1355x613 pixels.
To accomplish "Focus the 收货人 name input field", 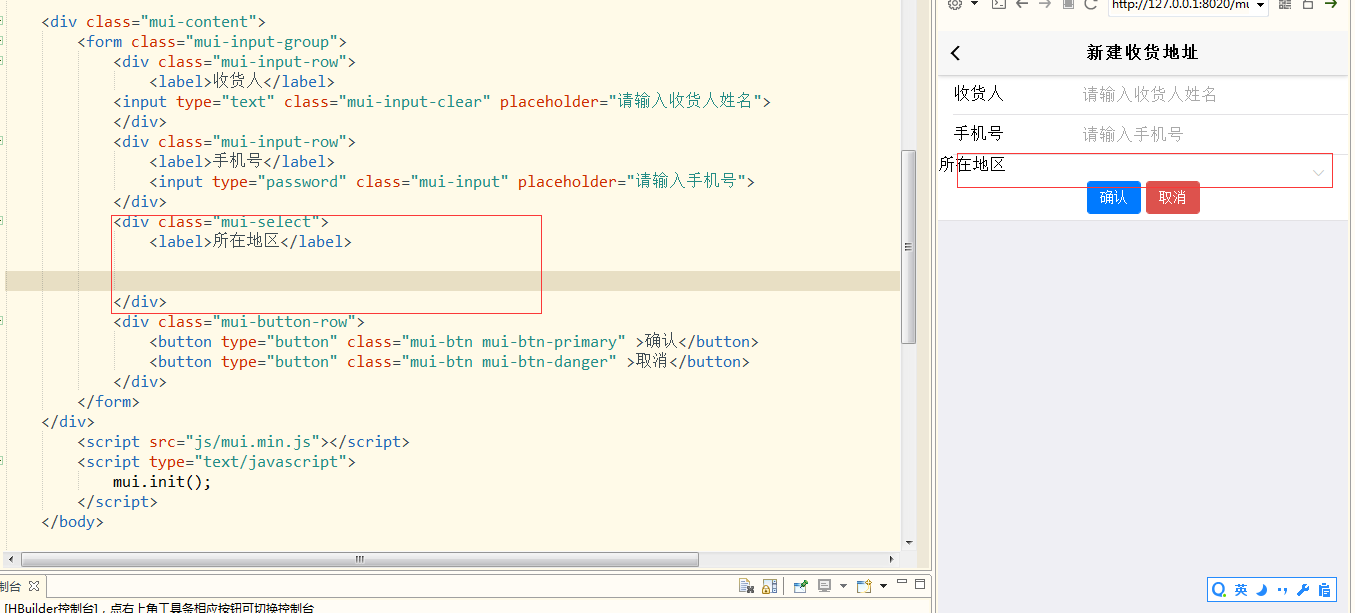I will pos(1208,94).
